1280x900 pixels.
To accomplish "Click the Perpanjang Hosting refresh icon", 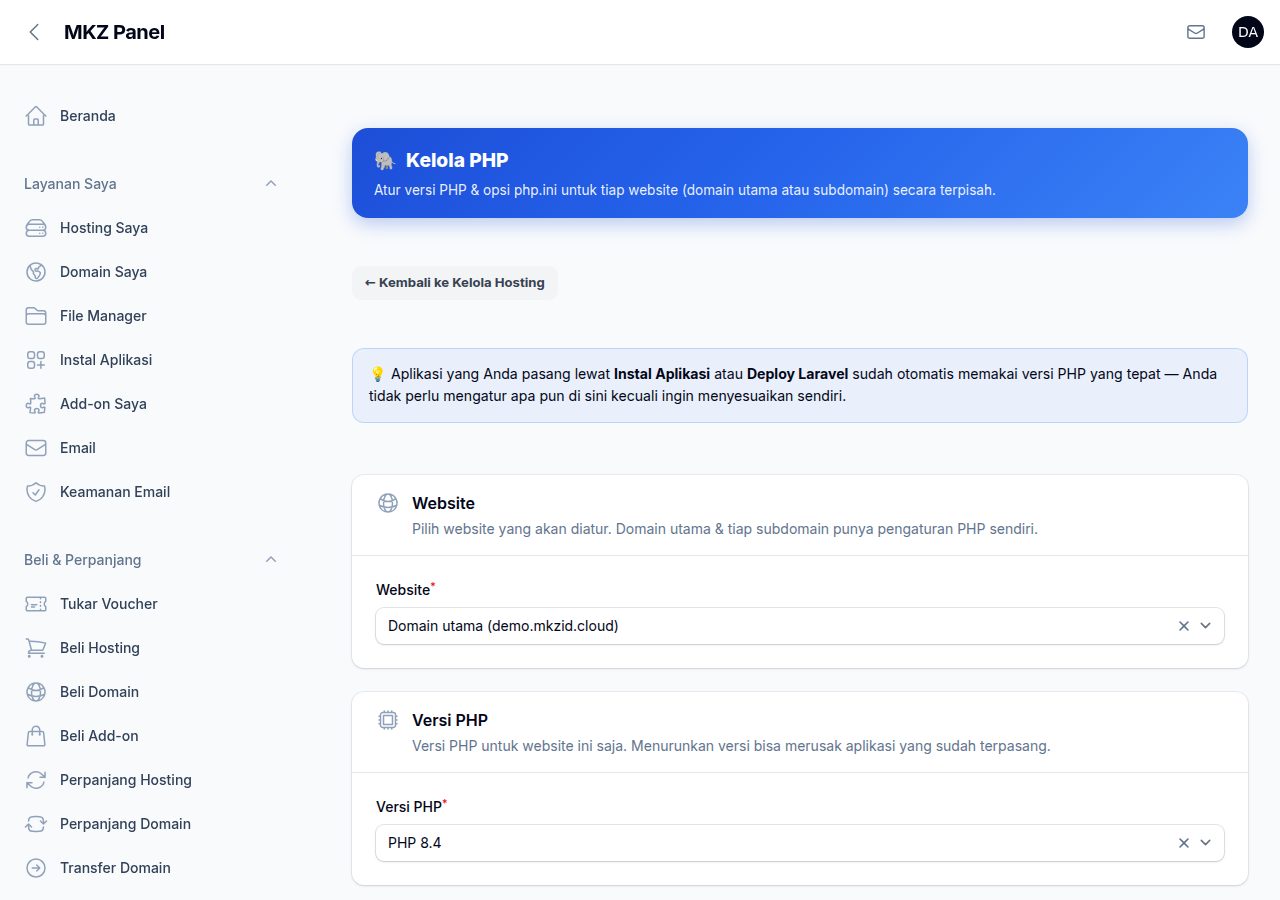I will [36, 780].
